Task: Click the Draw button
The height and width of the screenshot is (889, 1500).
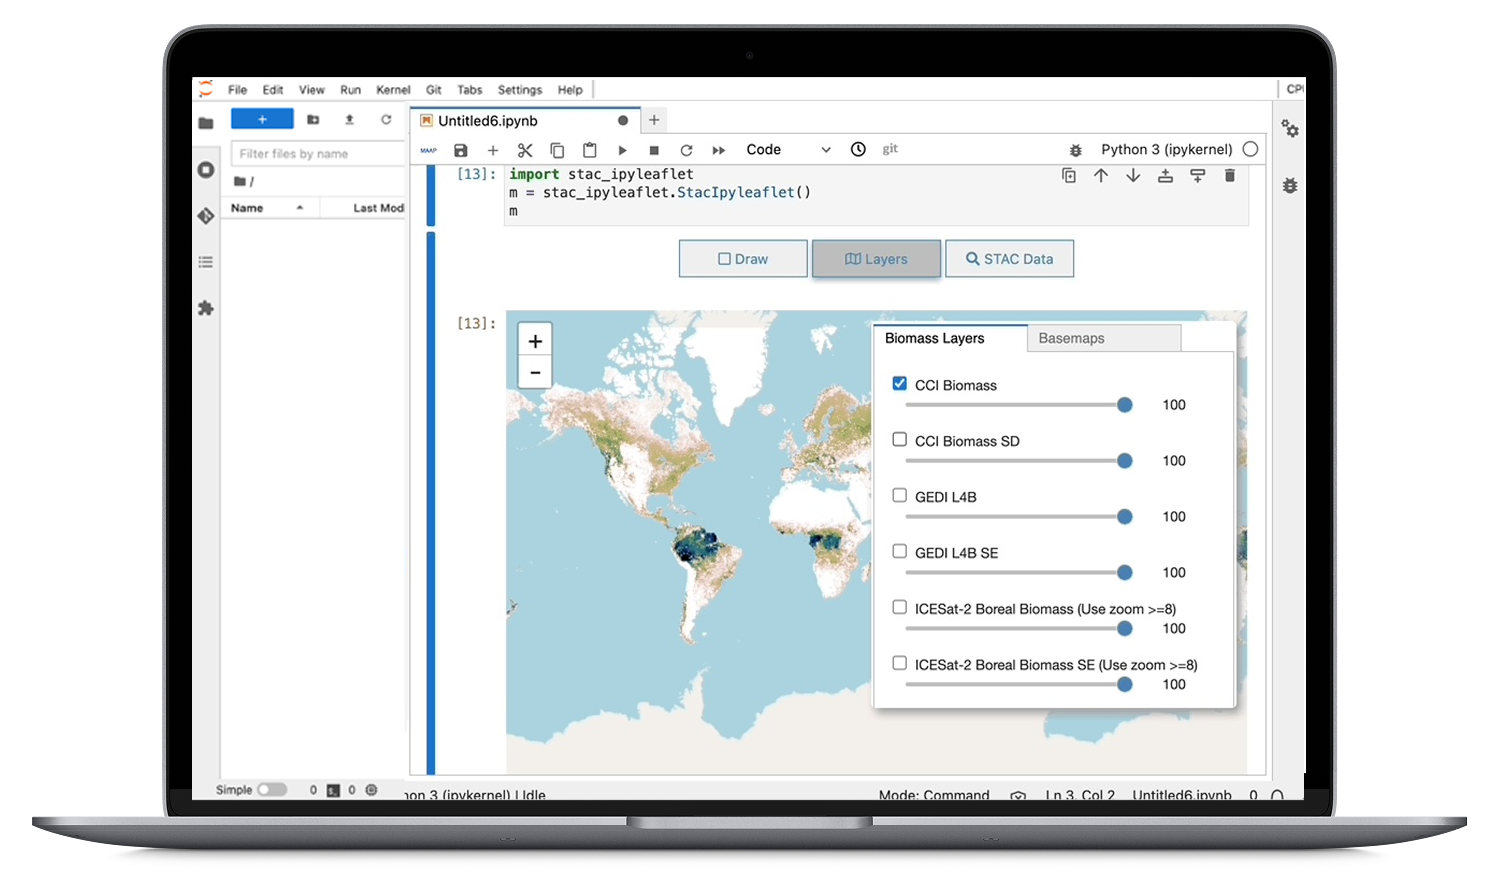Action: click(743, 259)
